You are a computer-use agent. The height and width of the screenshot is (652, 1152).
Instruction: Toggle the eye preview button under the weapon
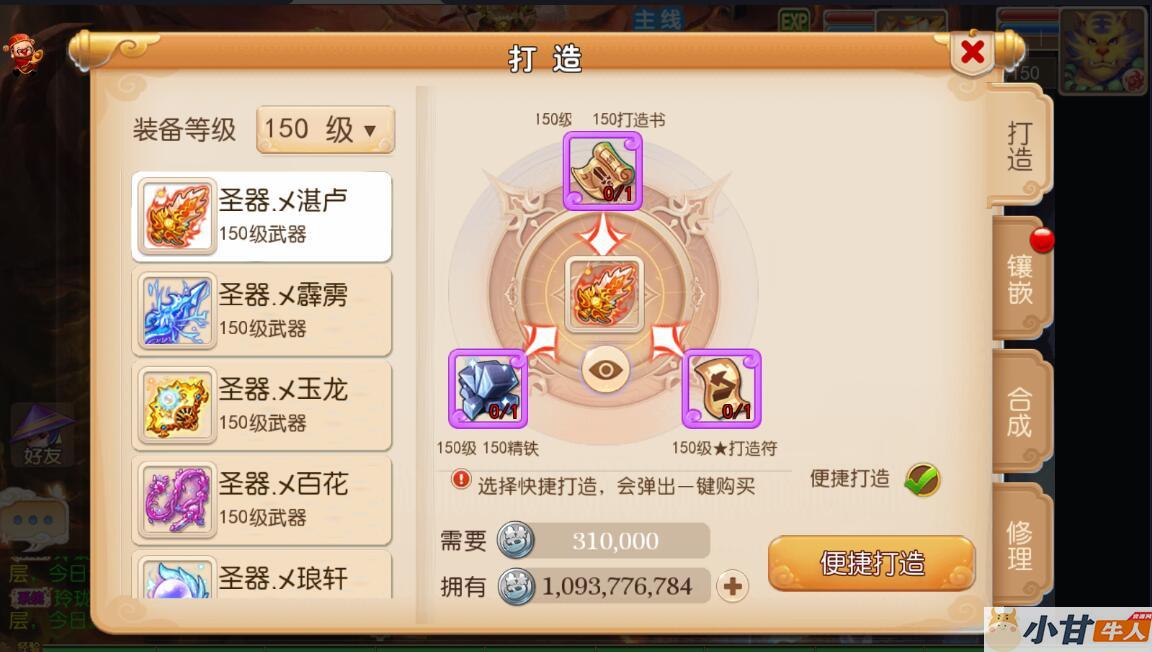pos(605,370)
